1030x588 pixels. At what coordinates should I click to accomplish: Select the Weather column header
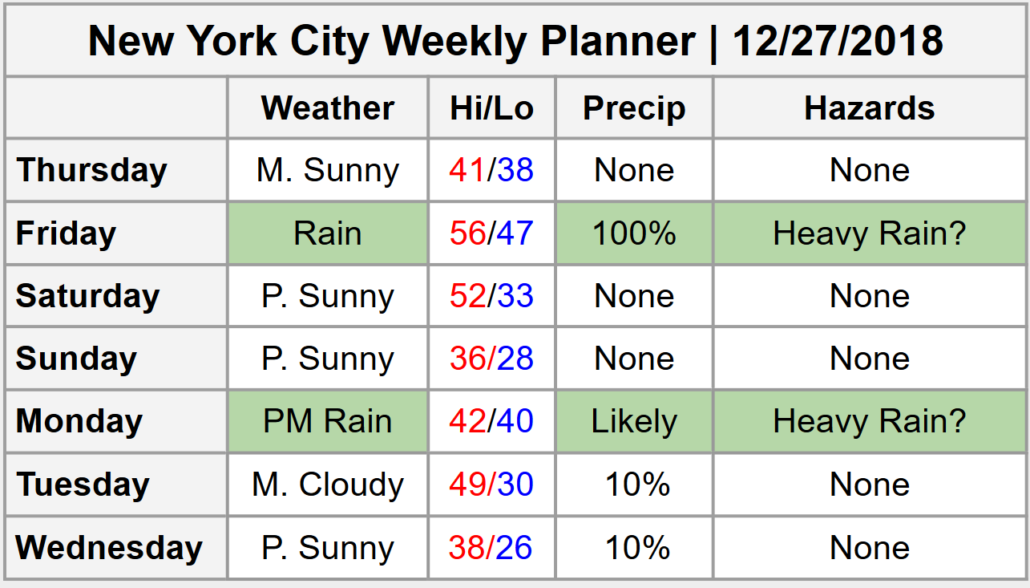(328, 108)
